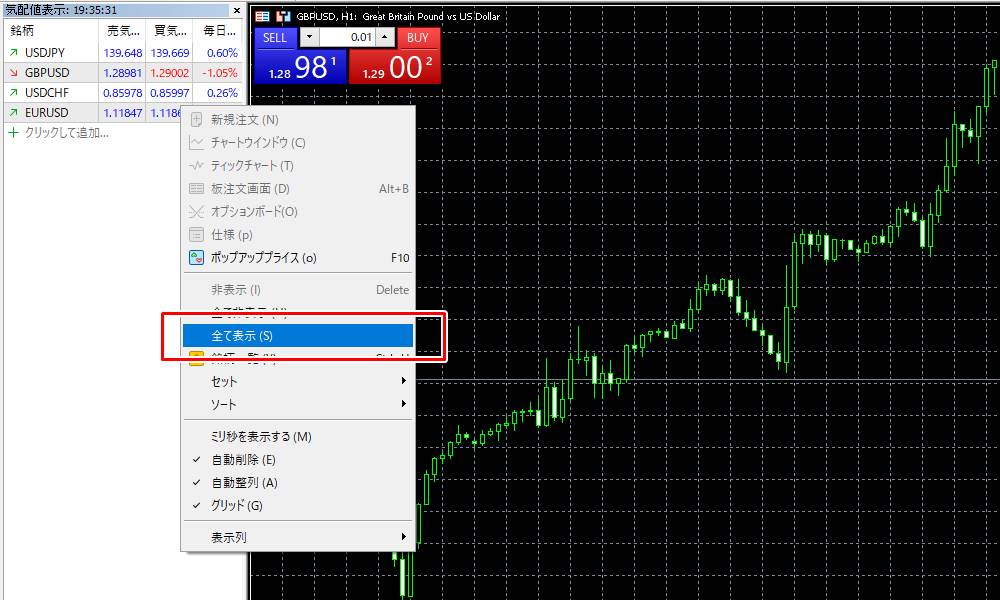Click the 板注文画面 (Depth of Market) icon

196,188
